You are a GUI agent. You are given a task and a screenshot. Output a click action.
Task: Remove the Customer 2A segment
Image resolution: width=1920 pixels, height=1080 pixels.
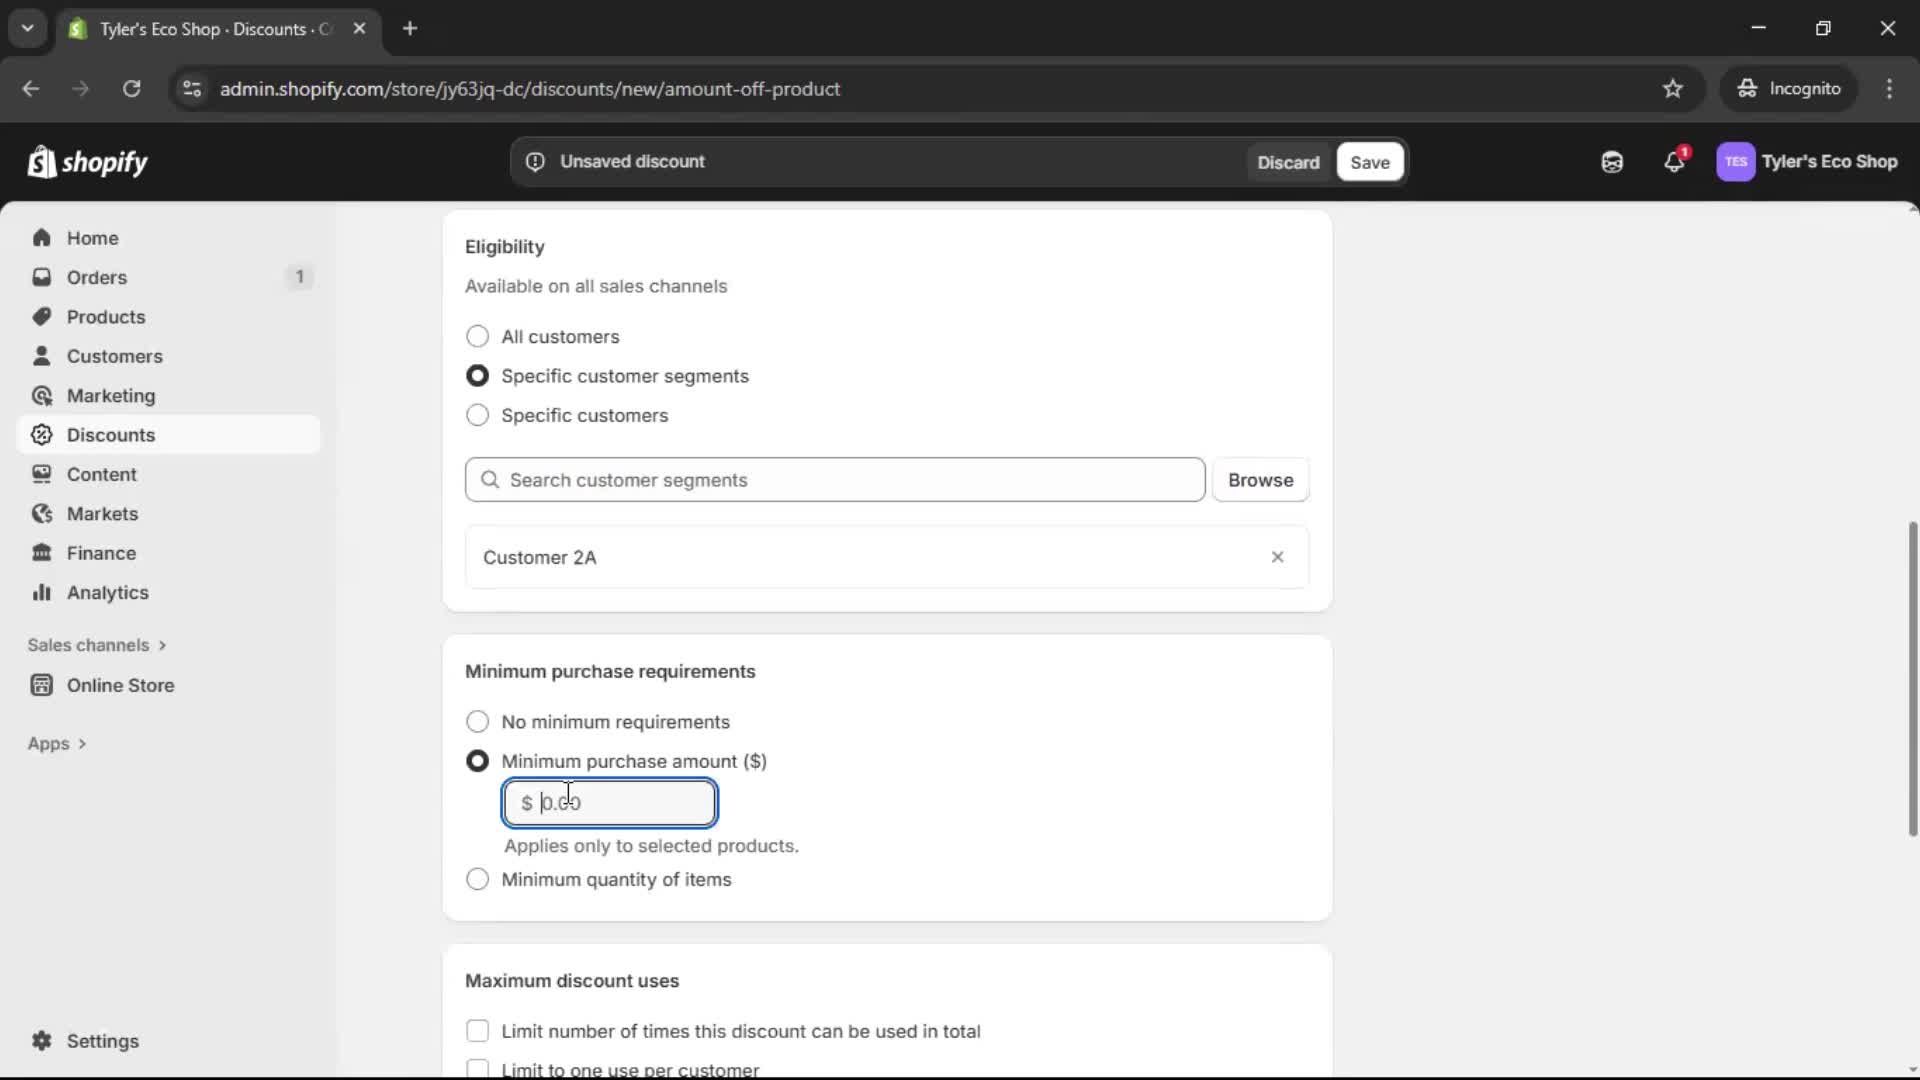click(1278, 557)
